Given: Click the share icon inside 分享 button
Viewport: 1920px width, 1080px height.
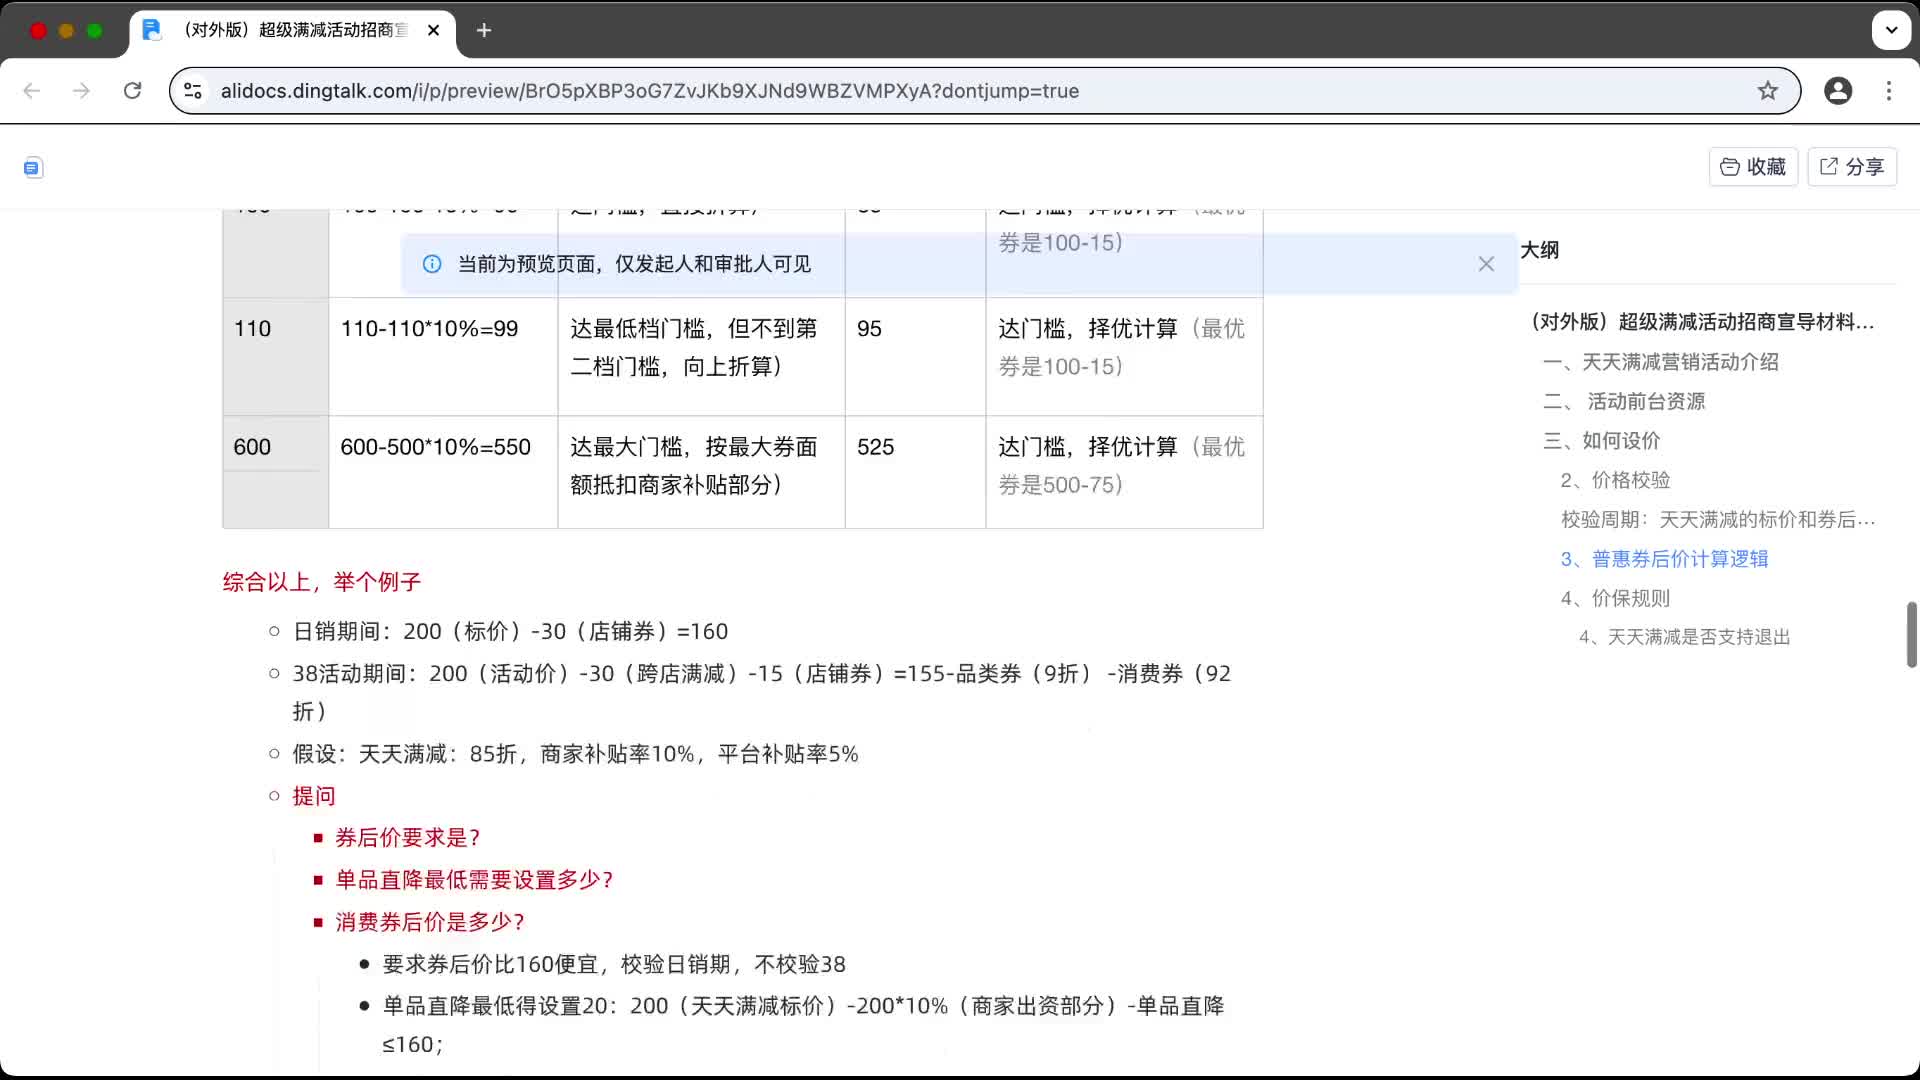Looking at the screenshot, I should coord(1829,166).
